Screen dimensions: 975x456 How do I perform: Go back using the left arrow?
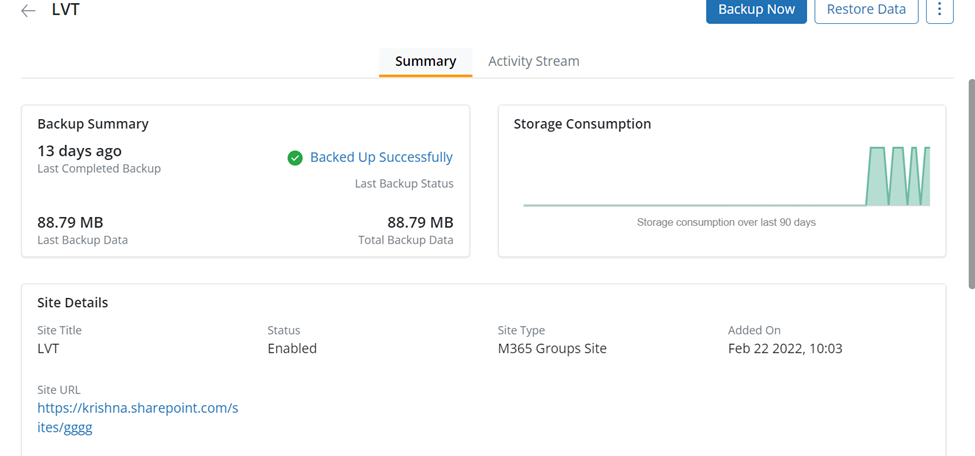point(28,11)
